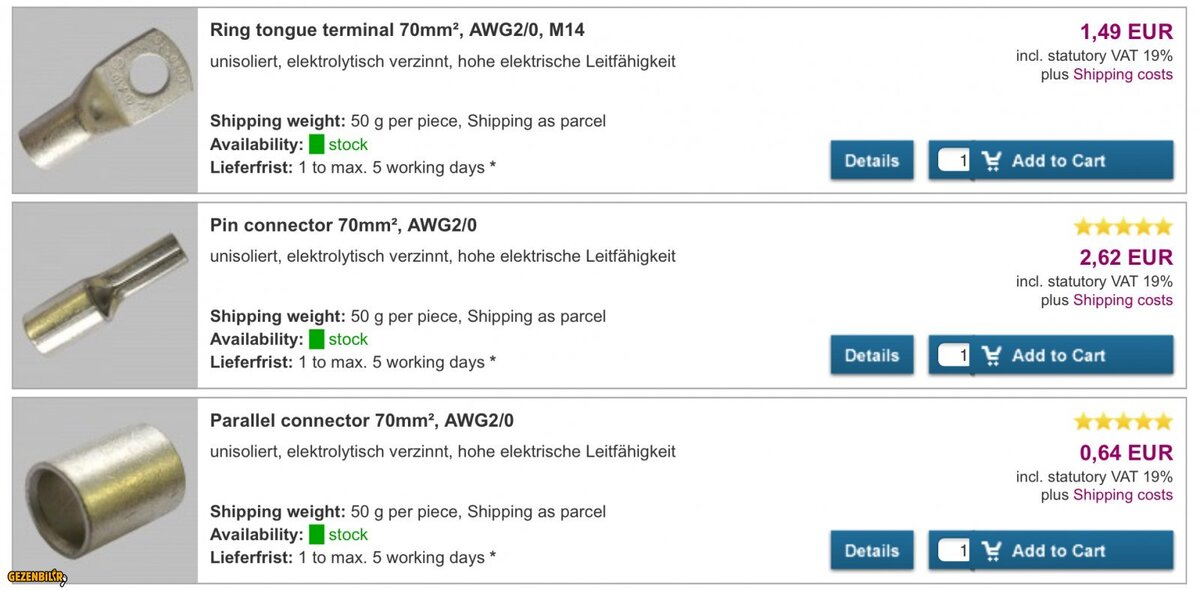Click Ring tongue terminal product thumbnail
Screen dimensions: 1200x591
[105, 101]
